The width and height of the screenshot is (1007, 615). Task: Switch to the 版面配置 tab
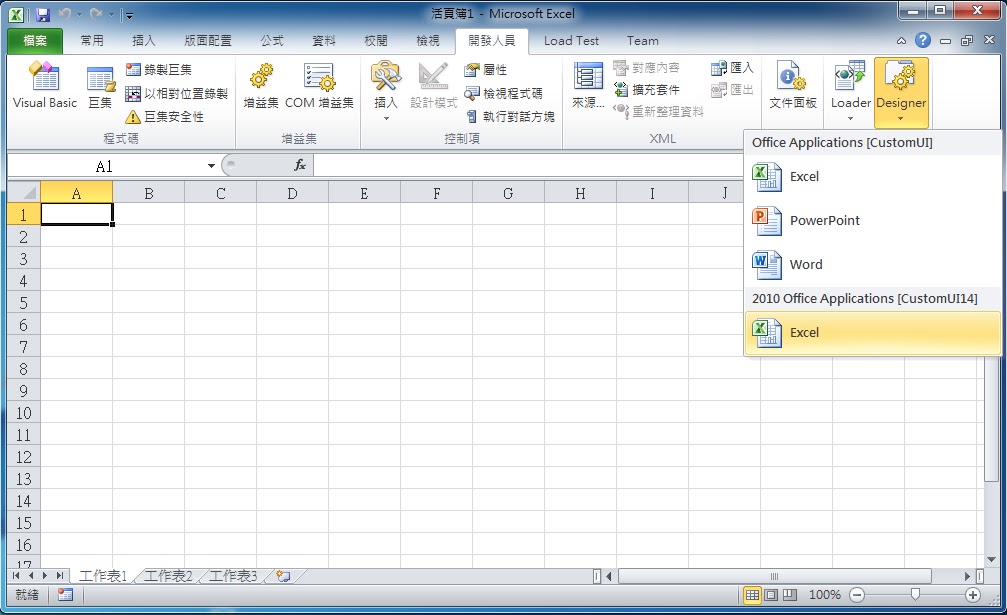coord(207,40)
